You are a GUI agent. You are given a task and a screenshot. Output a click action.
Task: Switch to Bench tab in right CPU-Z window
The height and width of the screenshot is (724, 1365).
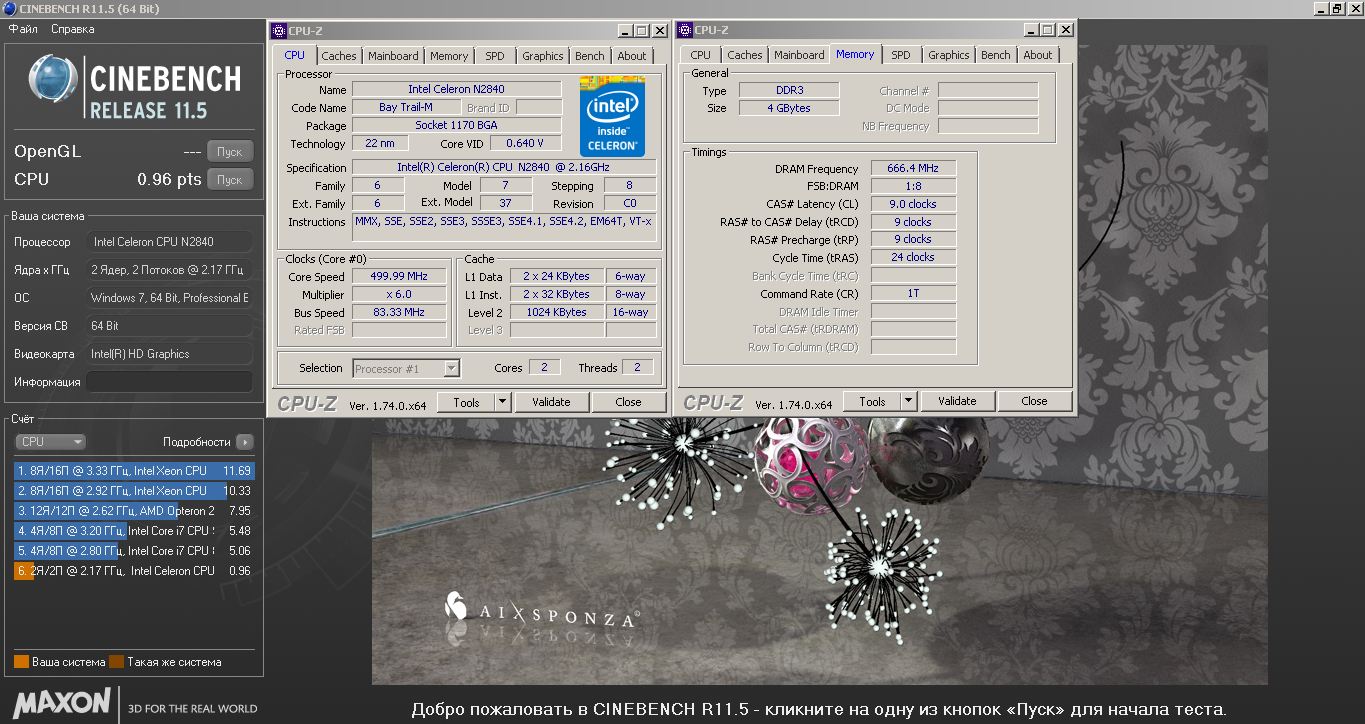click(x=996, y=55)
